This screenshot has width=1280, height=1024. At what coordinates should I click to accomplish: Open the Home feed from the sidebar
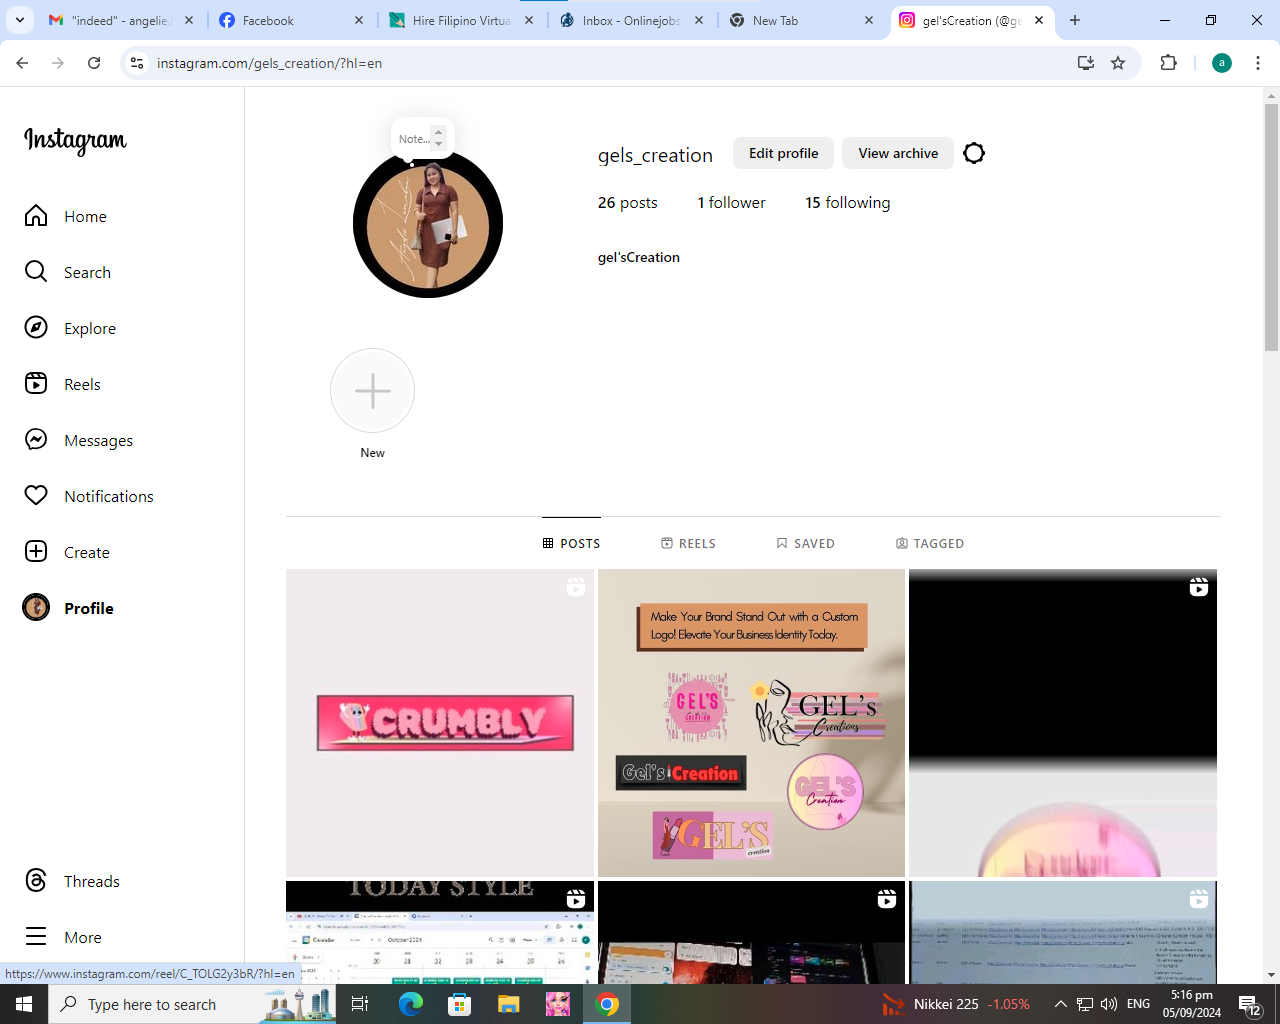pos(85,216)
